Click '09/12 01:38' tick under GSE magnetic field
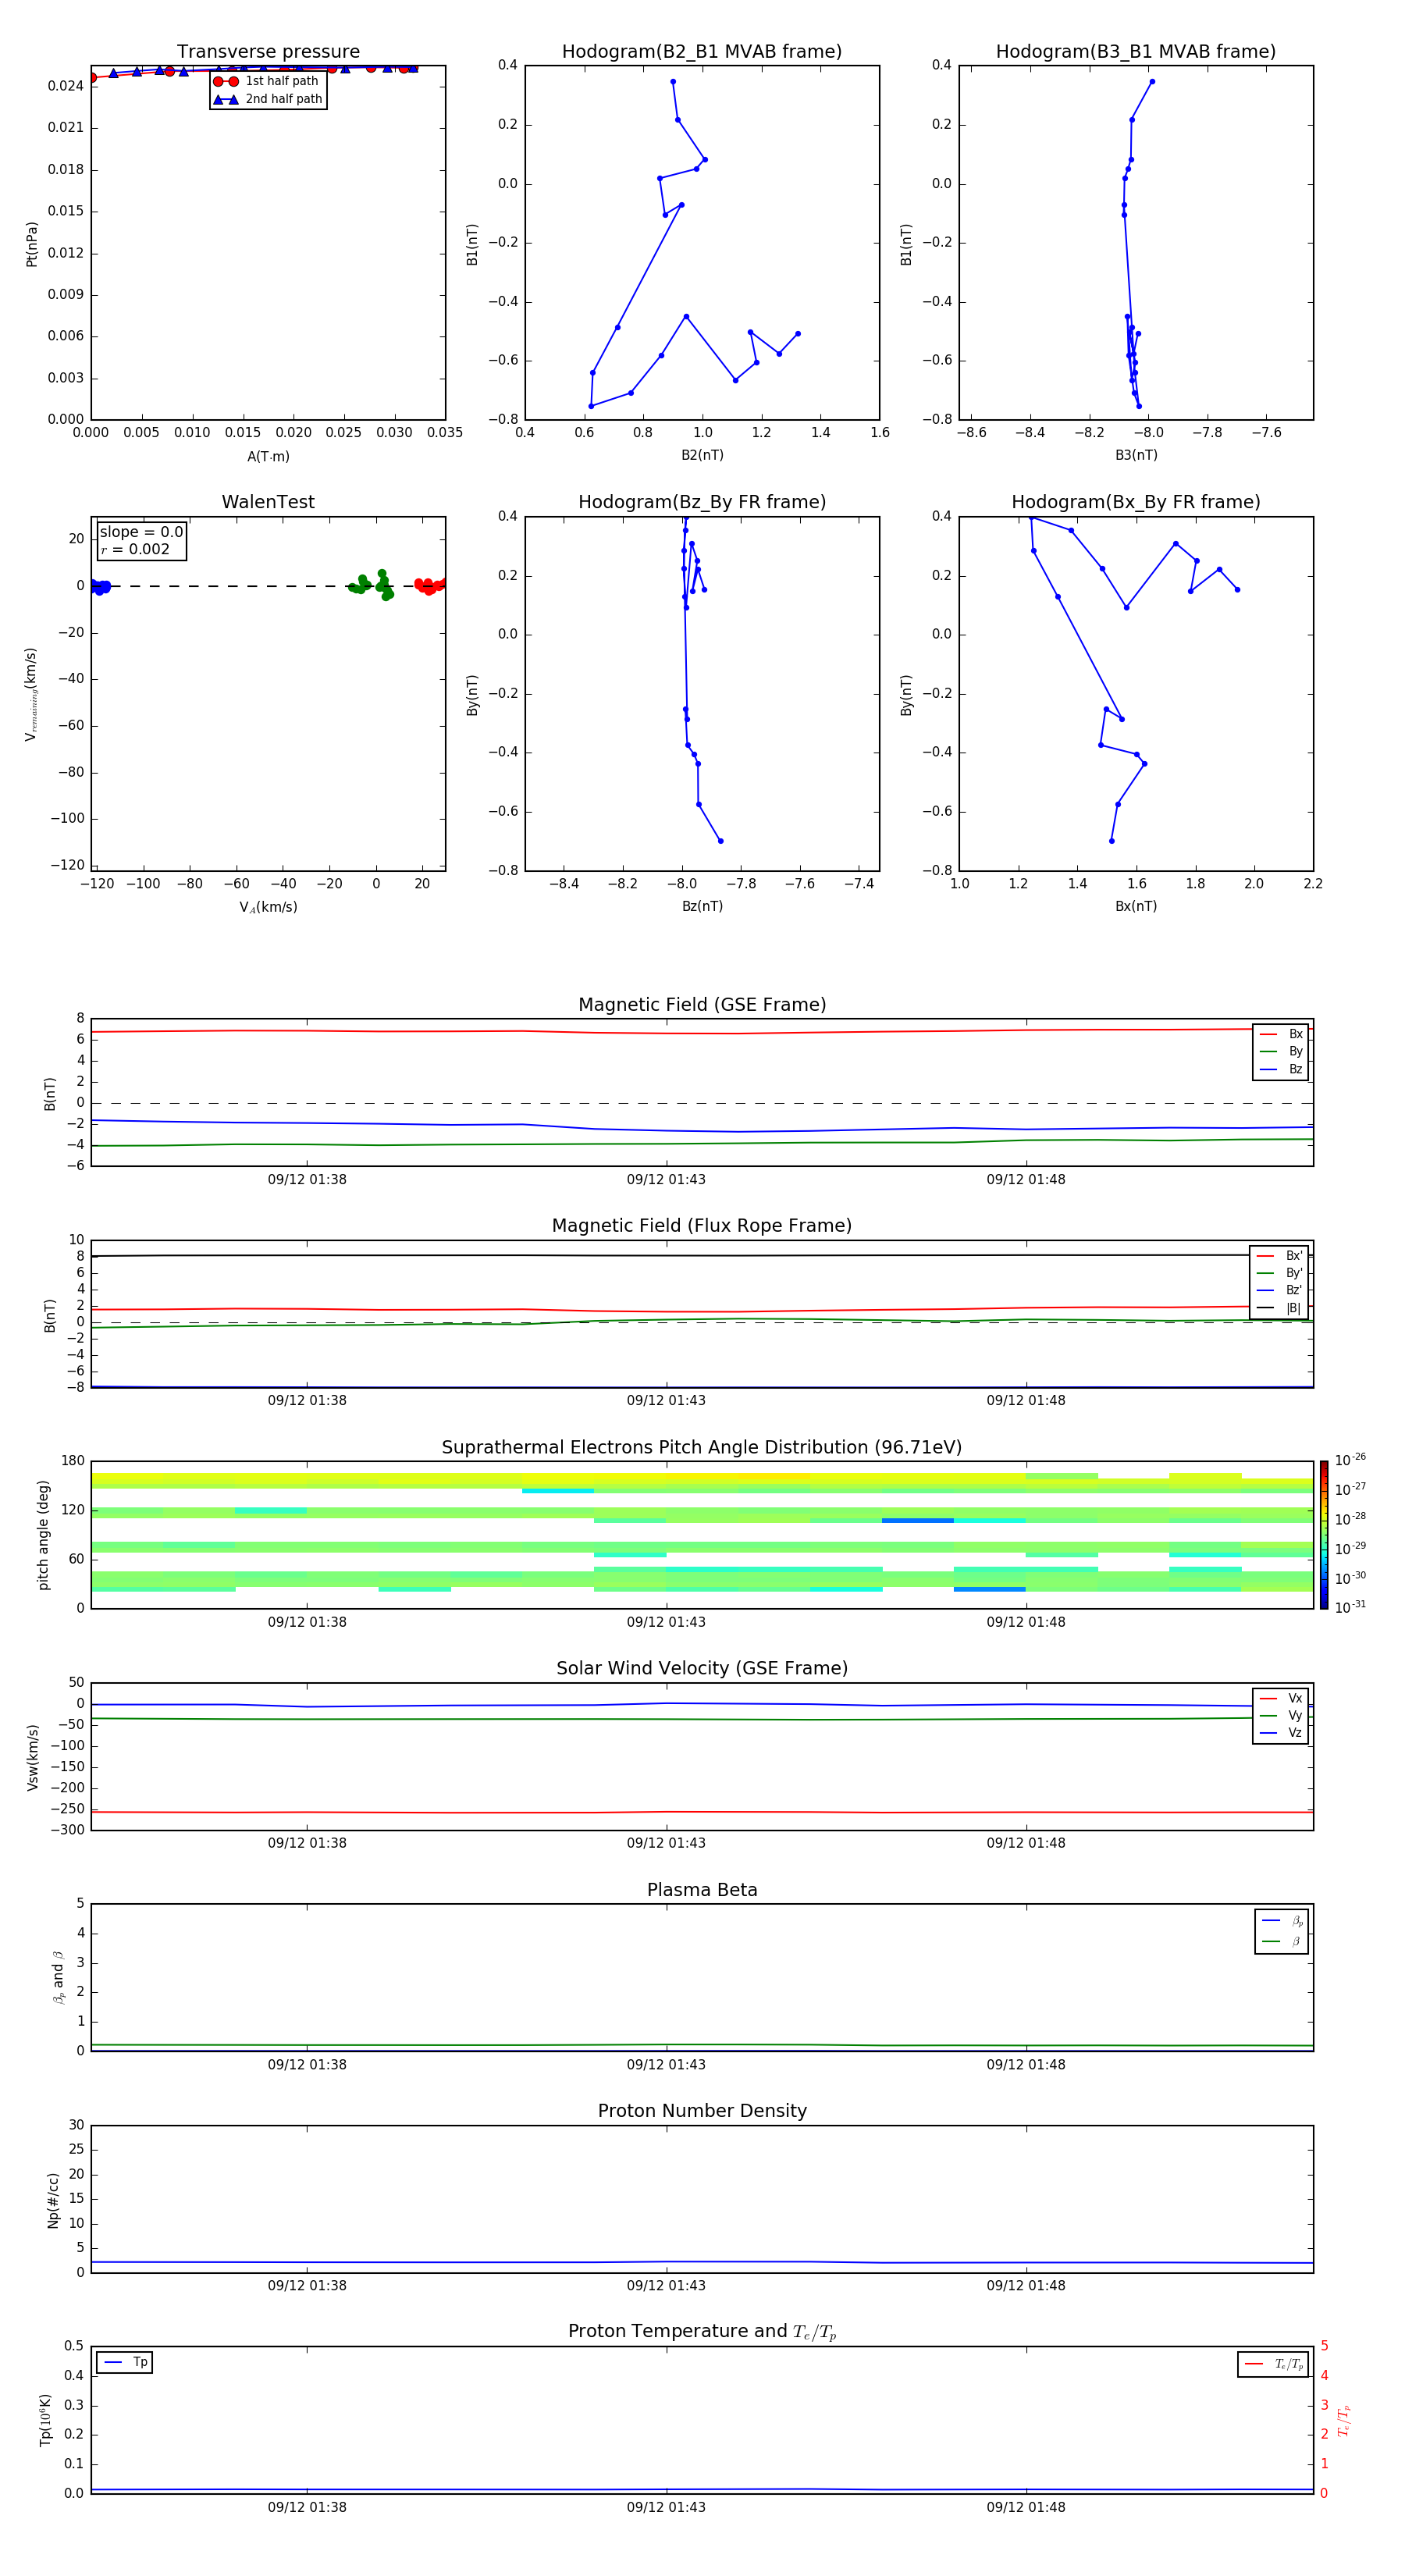The width and height of the screenshot is (1405, 2576). pos(307,1180)
